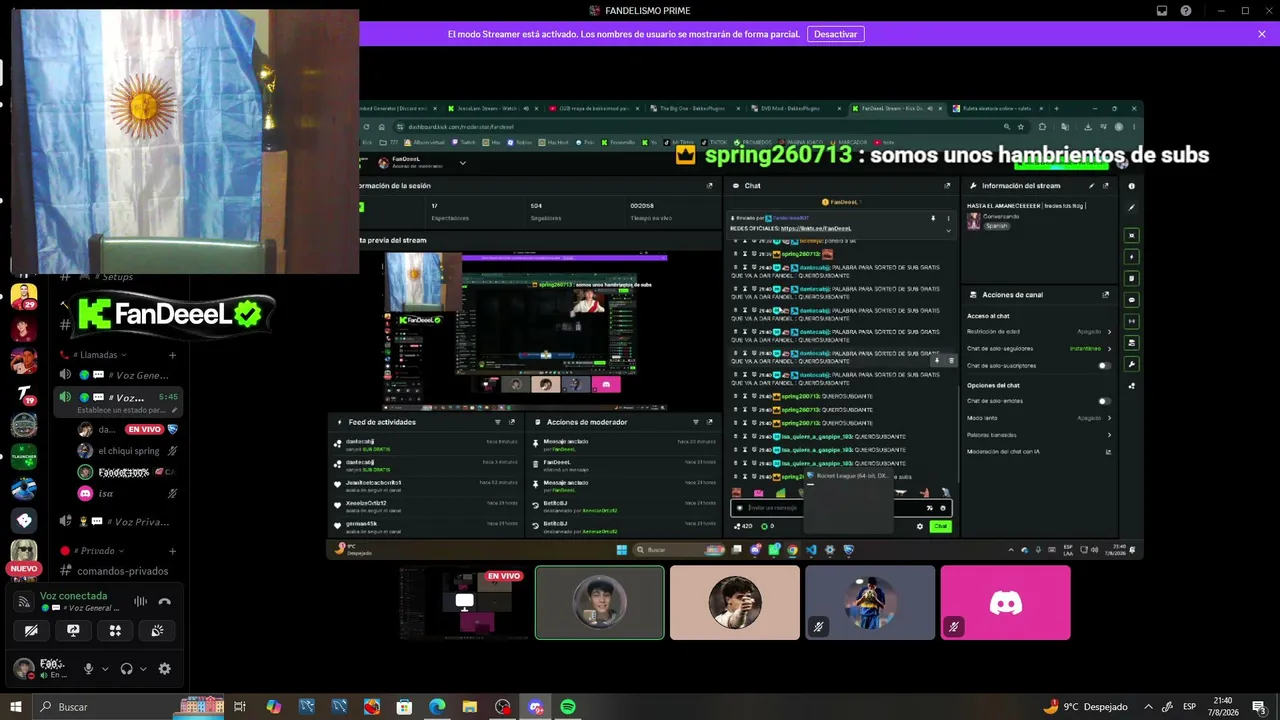Open the soundboard
1280x720 pixels.
point(157,630)
